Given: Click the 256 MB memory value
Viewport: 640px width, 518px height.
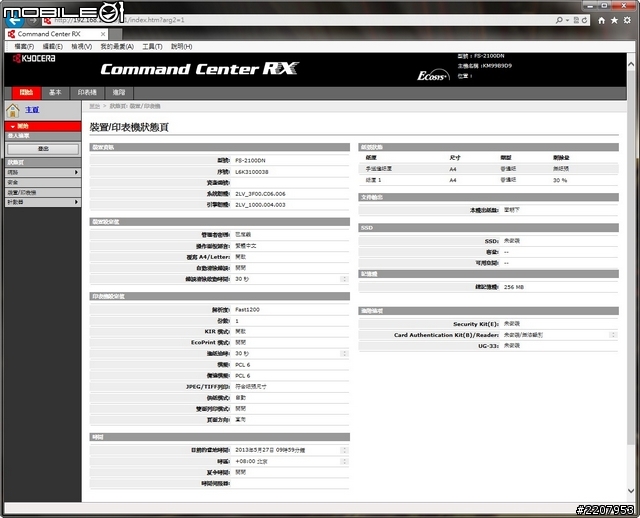Looking at the screenshot, I should coord(513,287).
